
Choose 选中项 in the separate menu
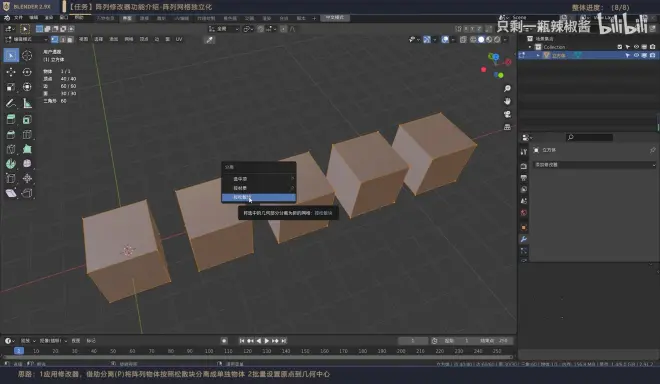click(259, 179)
